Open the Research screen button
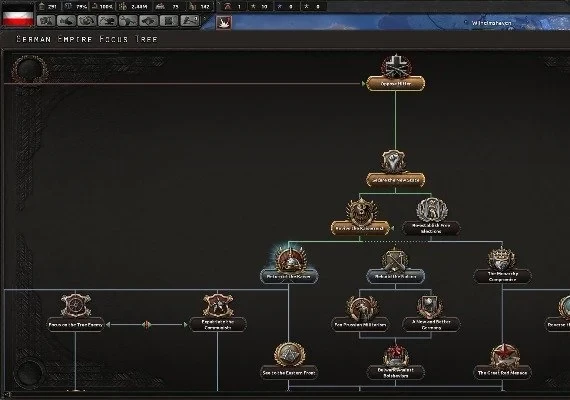The image size is (570, 400). pyautogui.click(x=66, y=20)
